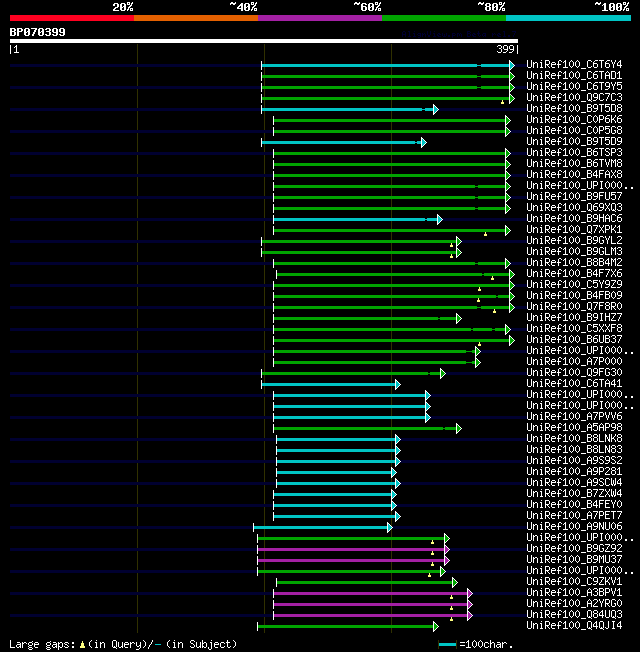The image size is (640, 652).
Task: Click the green alignment bar for UniRef100_B9GYL2
Action: [x=359, y=242]
